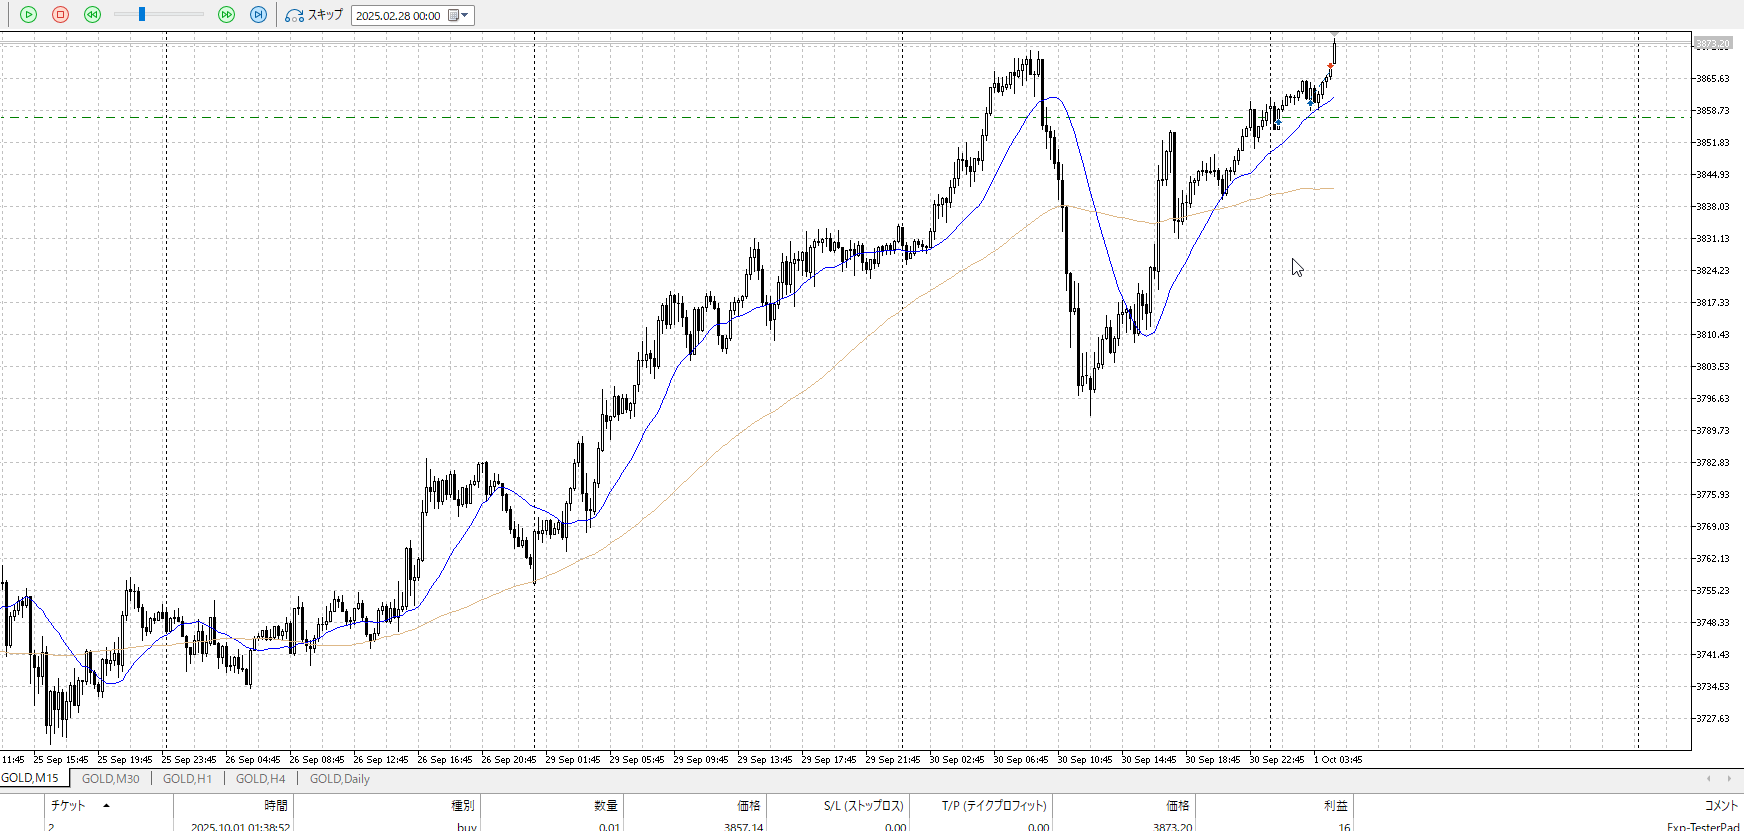
Task: Click the playback speed slider handle
Action: (142, 15)
